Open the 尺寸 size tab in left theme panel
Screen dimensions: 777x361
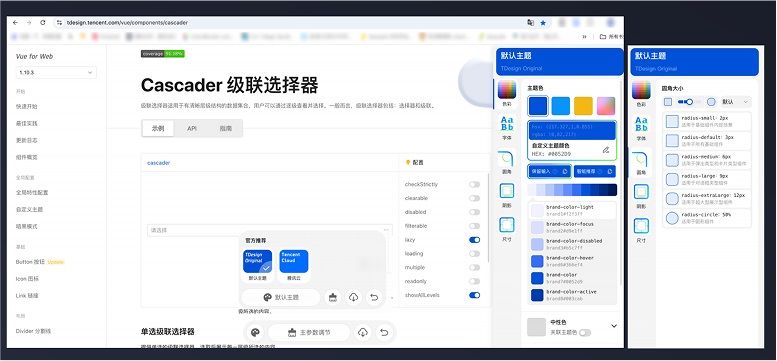click(506, 230)
